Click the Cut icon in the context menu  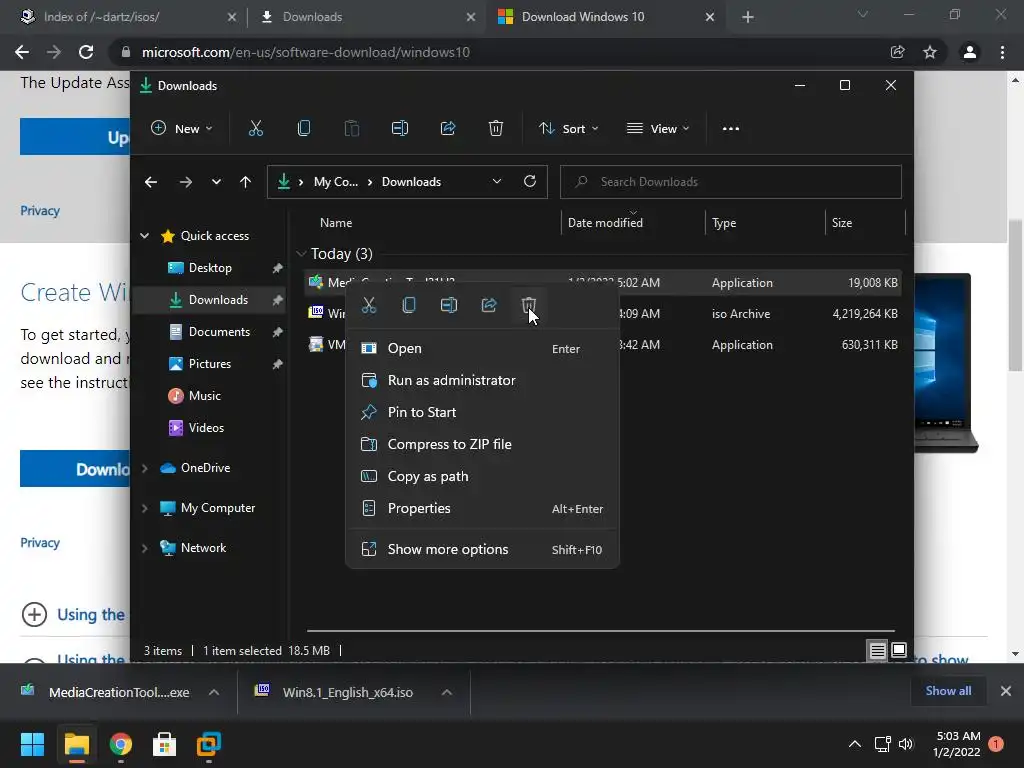(369, 305)
